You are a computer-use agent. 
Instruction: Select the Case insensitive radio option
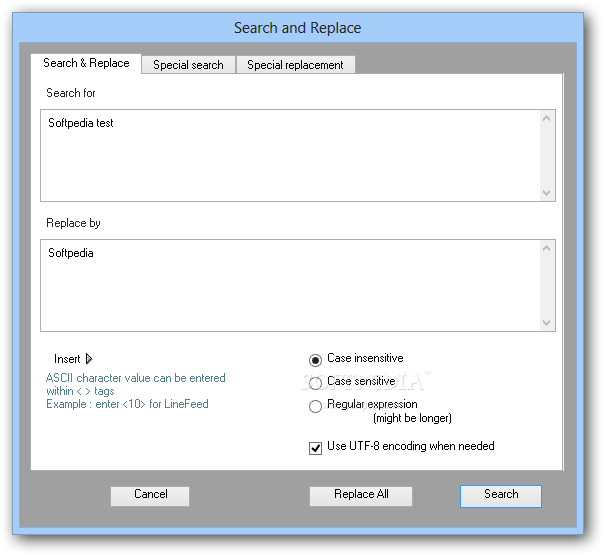[316, 359]
